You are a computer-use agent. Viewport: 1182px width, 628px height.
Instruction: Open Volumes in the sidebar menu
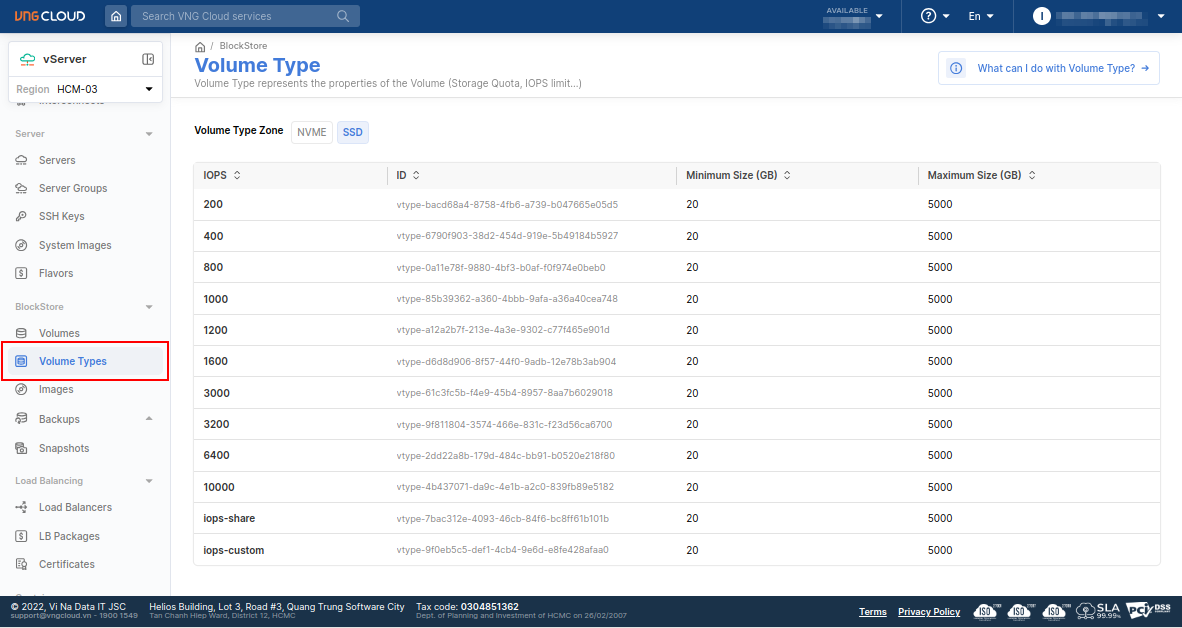pos(59,333)
